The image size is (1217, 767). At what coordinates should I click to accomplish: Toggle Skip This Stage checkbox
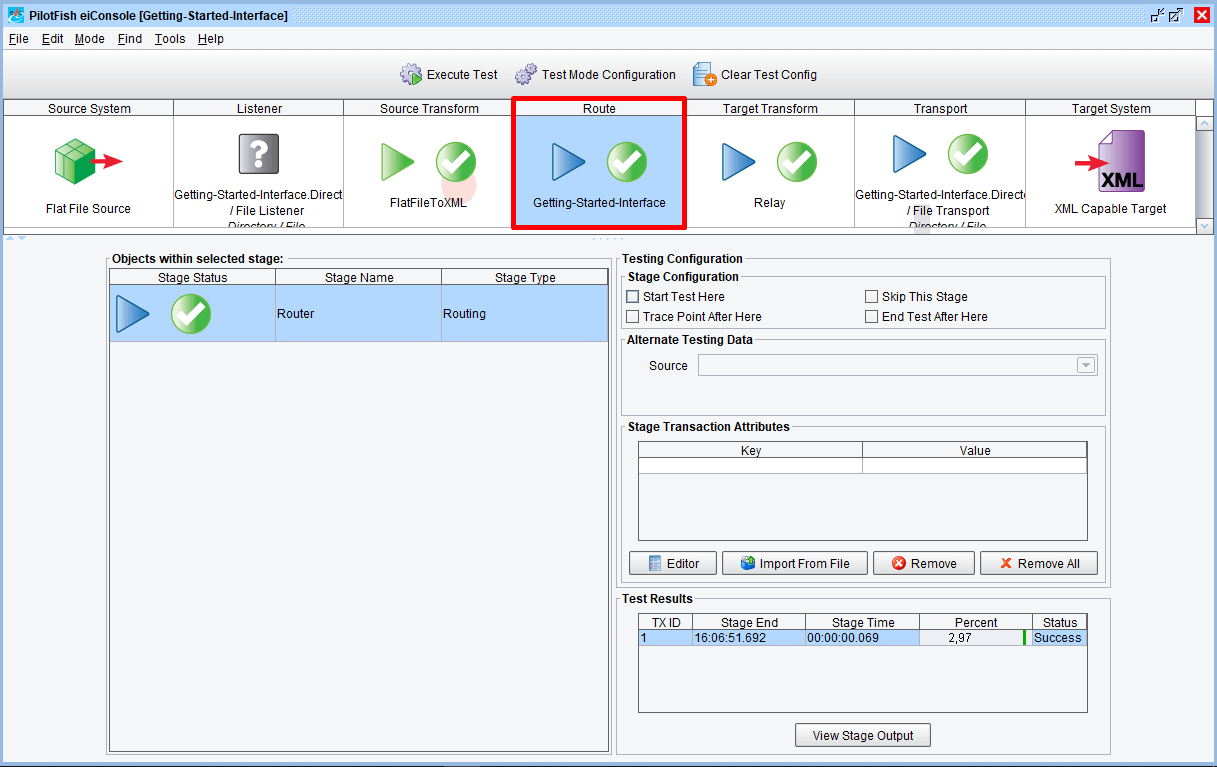click(871, 297)
